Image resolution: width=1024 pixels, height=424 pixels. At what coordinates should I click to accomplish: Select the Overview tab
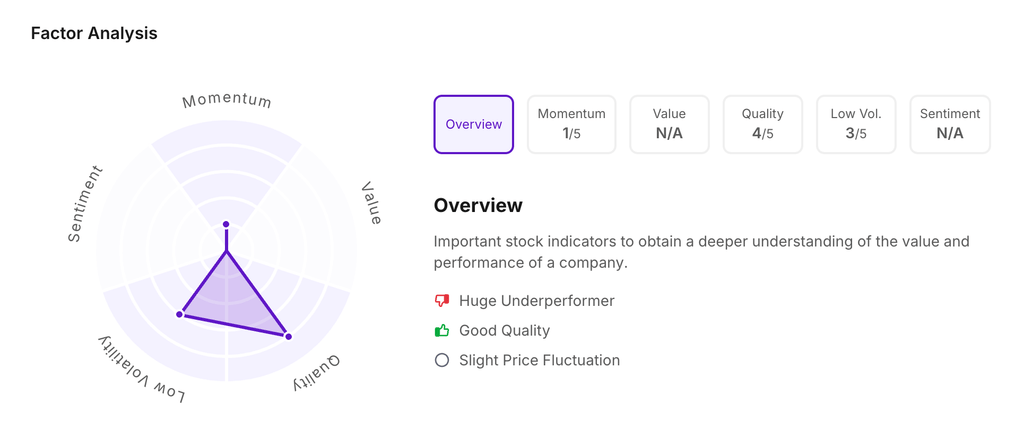474,124
